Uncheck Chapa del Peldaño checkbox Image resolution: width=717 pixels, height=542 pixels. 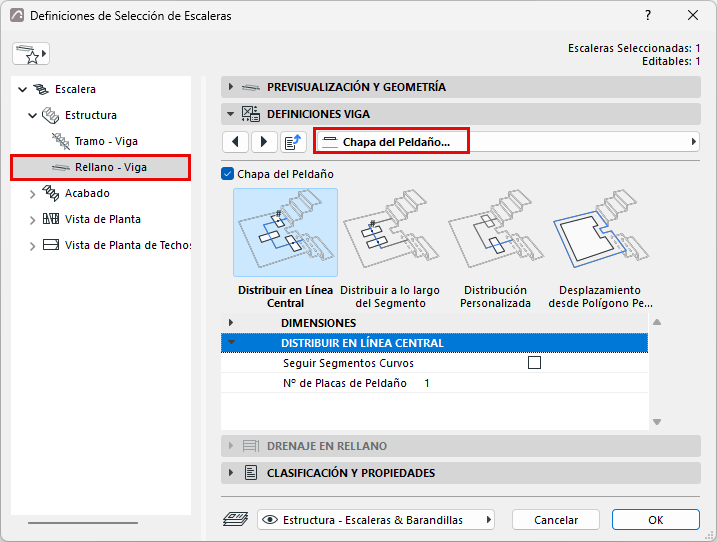pyautogui.click(x=227, y=174)
